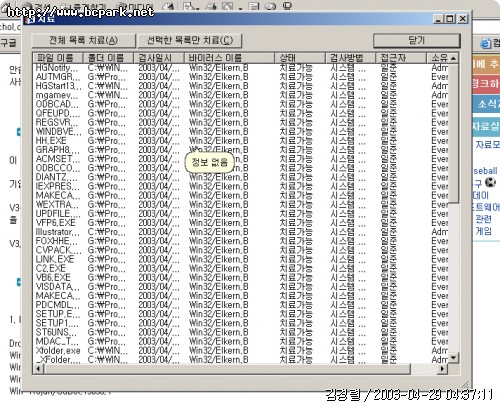Select the ODBCCO... file row
Image resolution: width=500 pixels, height=407 pixels.
click(241, 168)
